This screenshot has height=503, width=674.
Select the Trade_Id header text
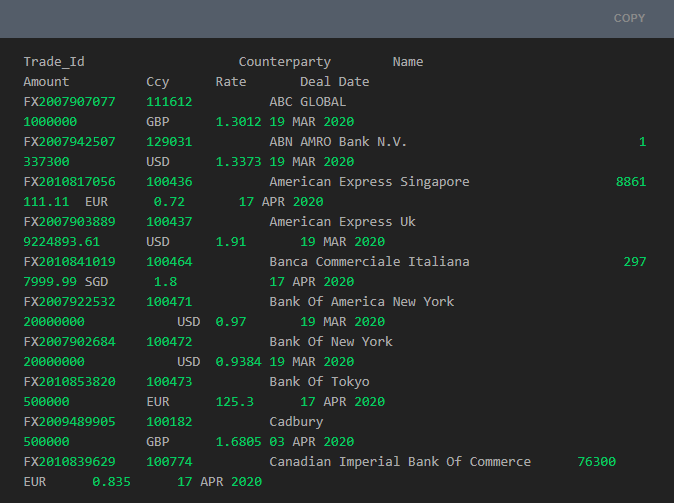point(54,62)
